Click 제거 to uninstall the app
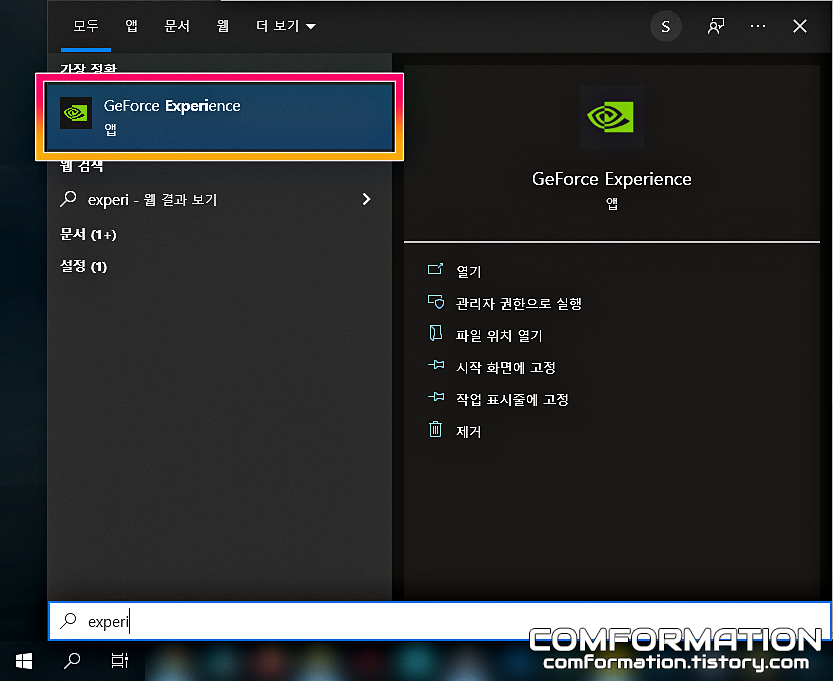 pyautogui.click(x=468, y=431)
